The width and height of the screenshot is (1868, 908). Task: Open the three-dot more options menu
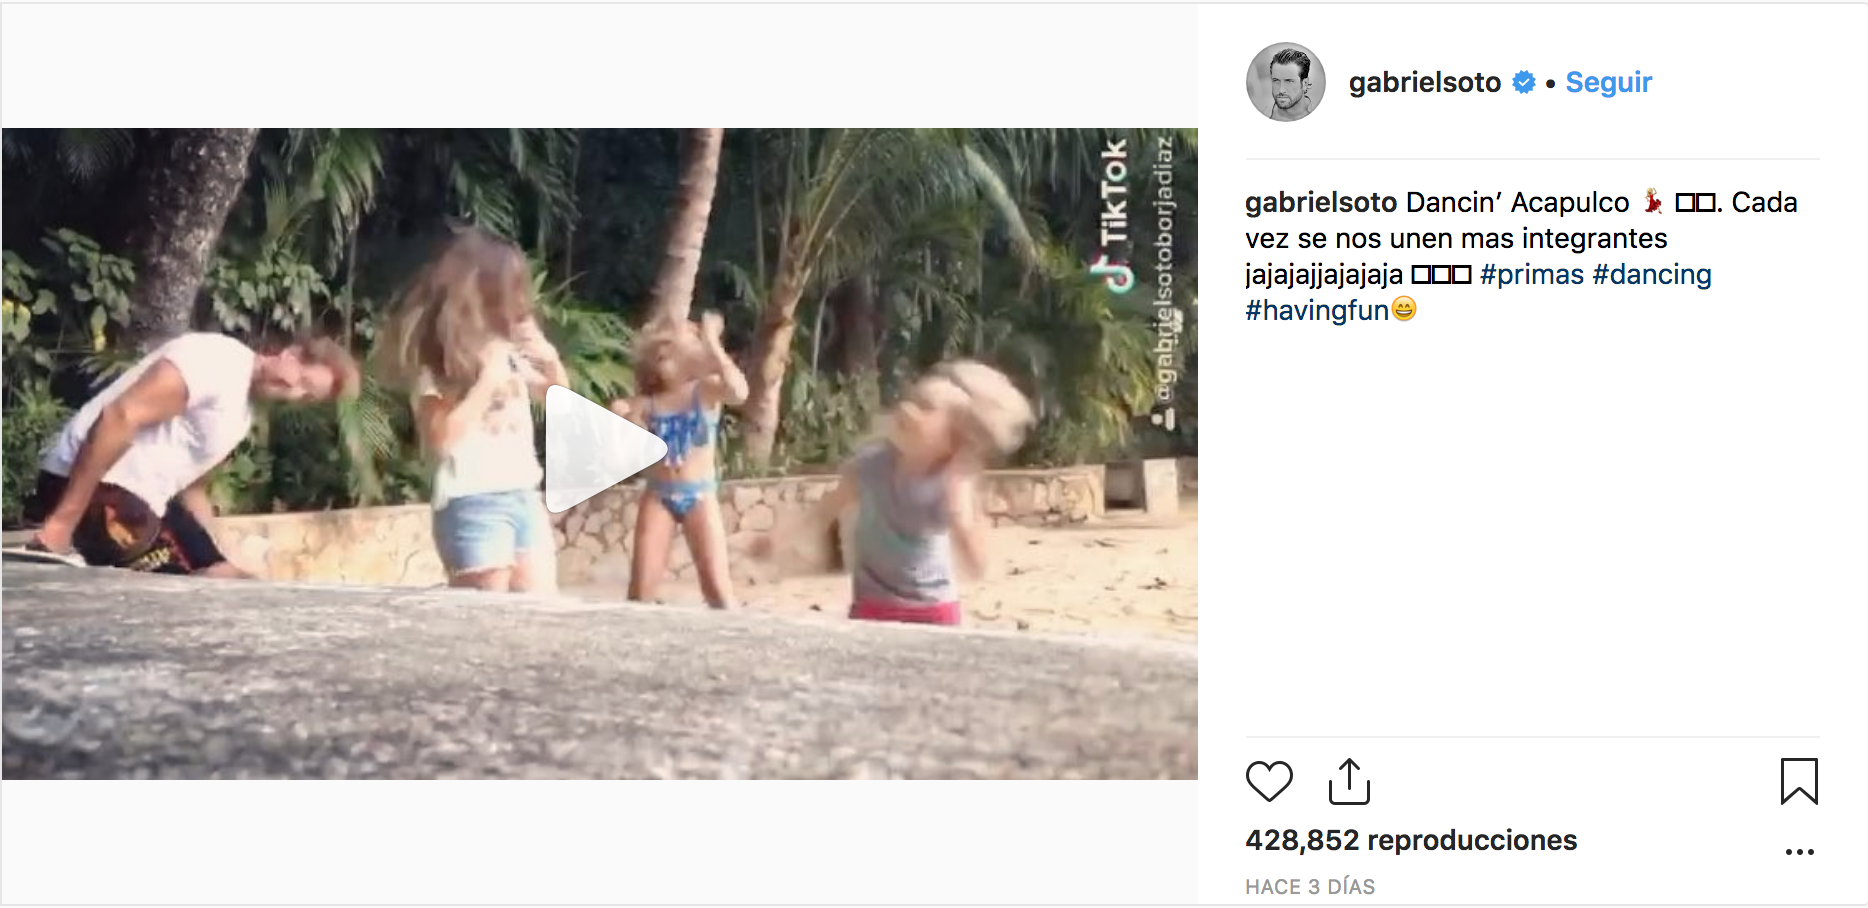pos(1799,852)
